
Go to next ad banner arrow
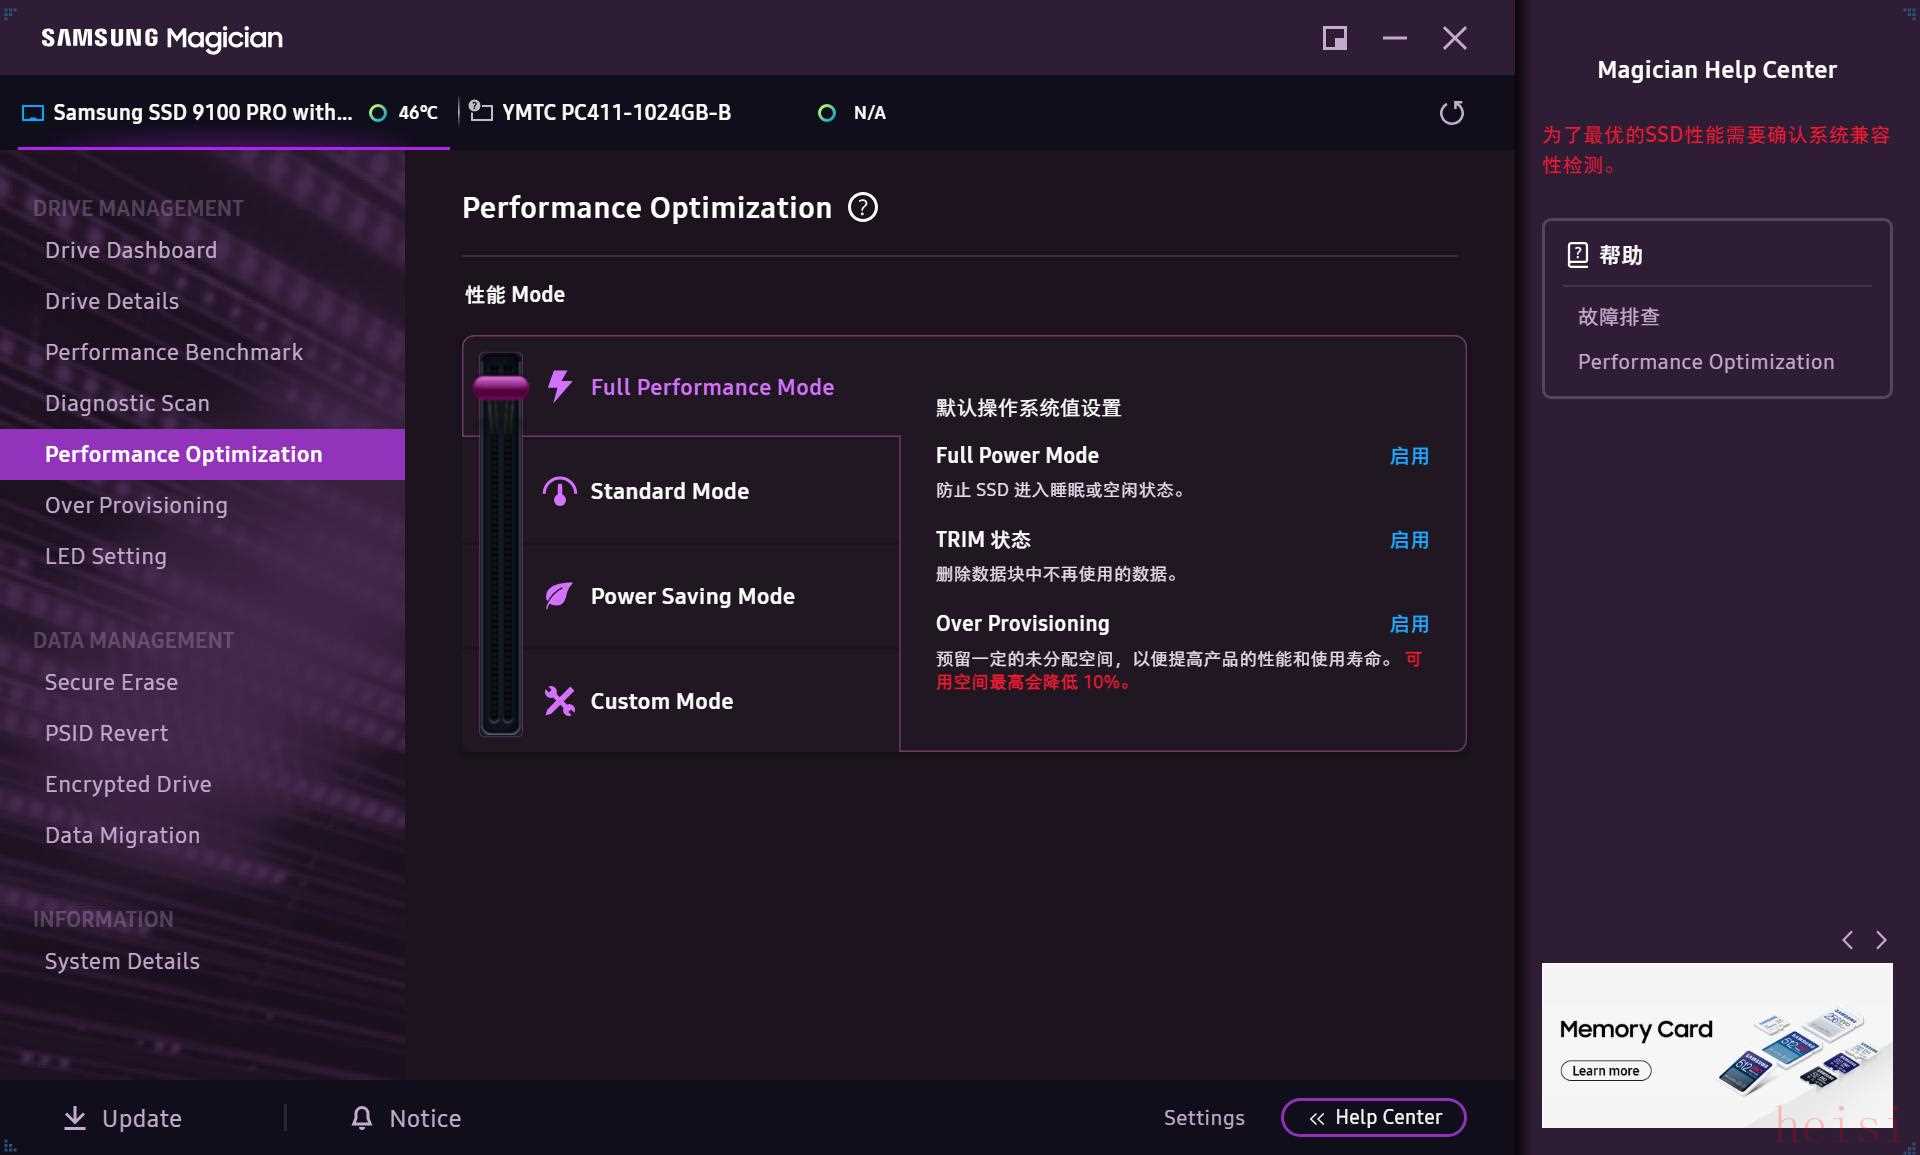coord(1881,940)
